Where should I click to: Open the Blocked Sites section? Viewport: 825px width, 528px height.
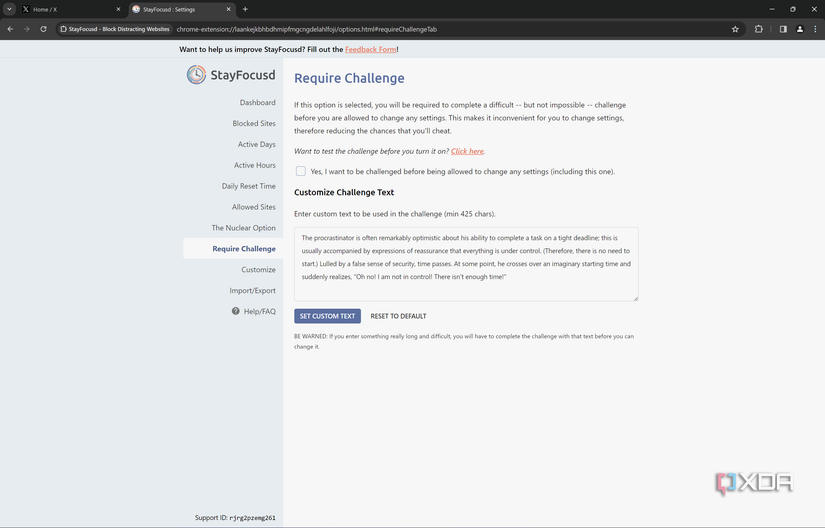[x=254, y=123]
